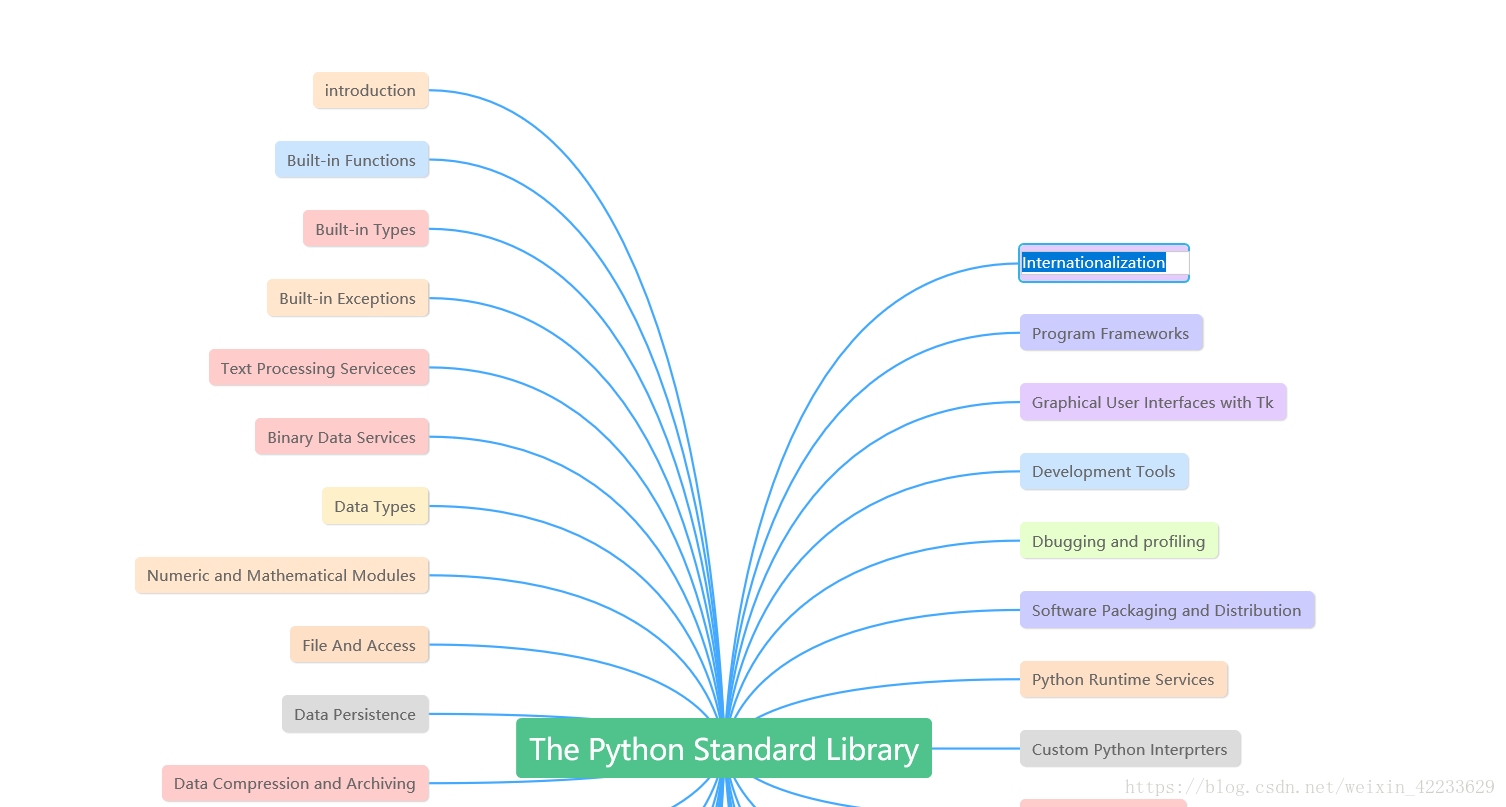Click the Internationalization text edit field
The width and height of the screenshot is (1506, 807).
click(1104, 263)
